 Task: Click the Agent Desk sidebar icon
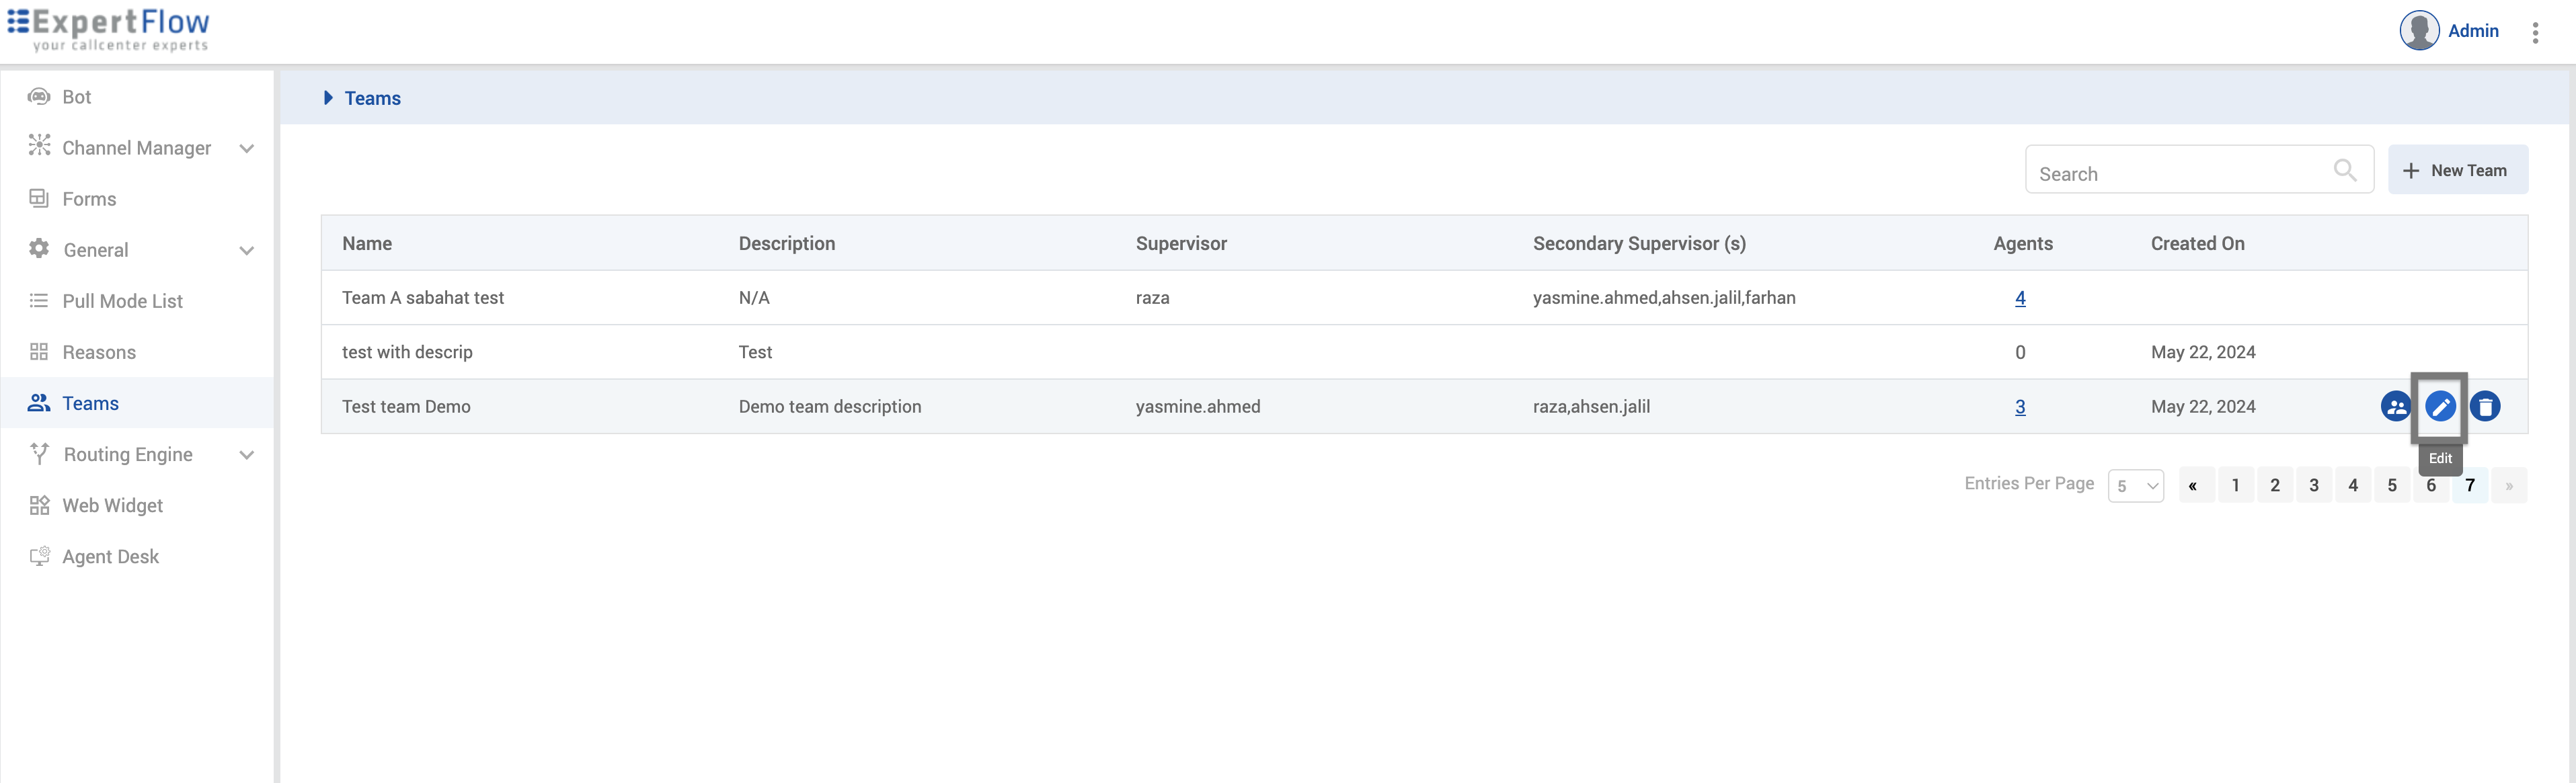39,557
